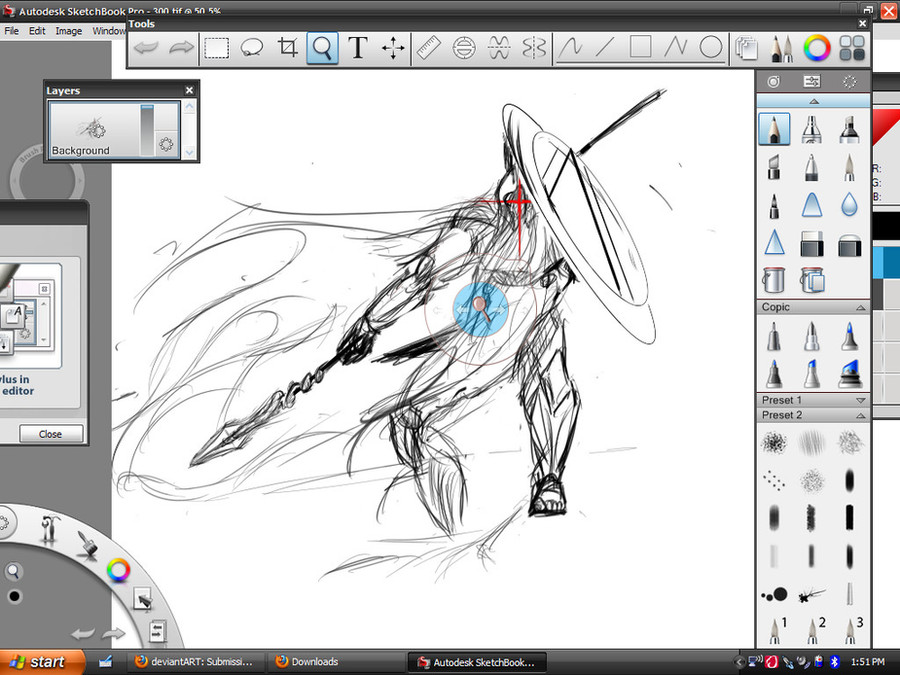900x675 pixels.
Task: Select the Pencil brush in the brush palette
Action: pos(774,129)
